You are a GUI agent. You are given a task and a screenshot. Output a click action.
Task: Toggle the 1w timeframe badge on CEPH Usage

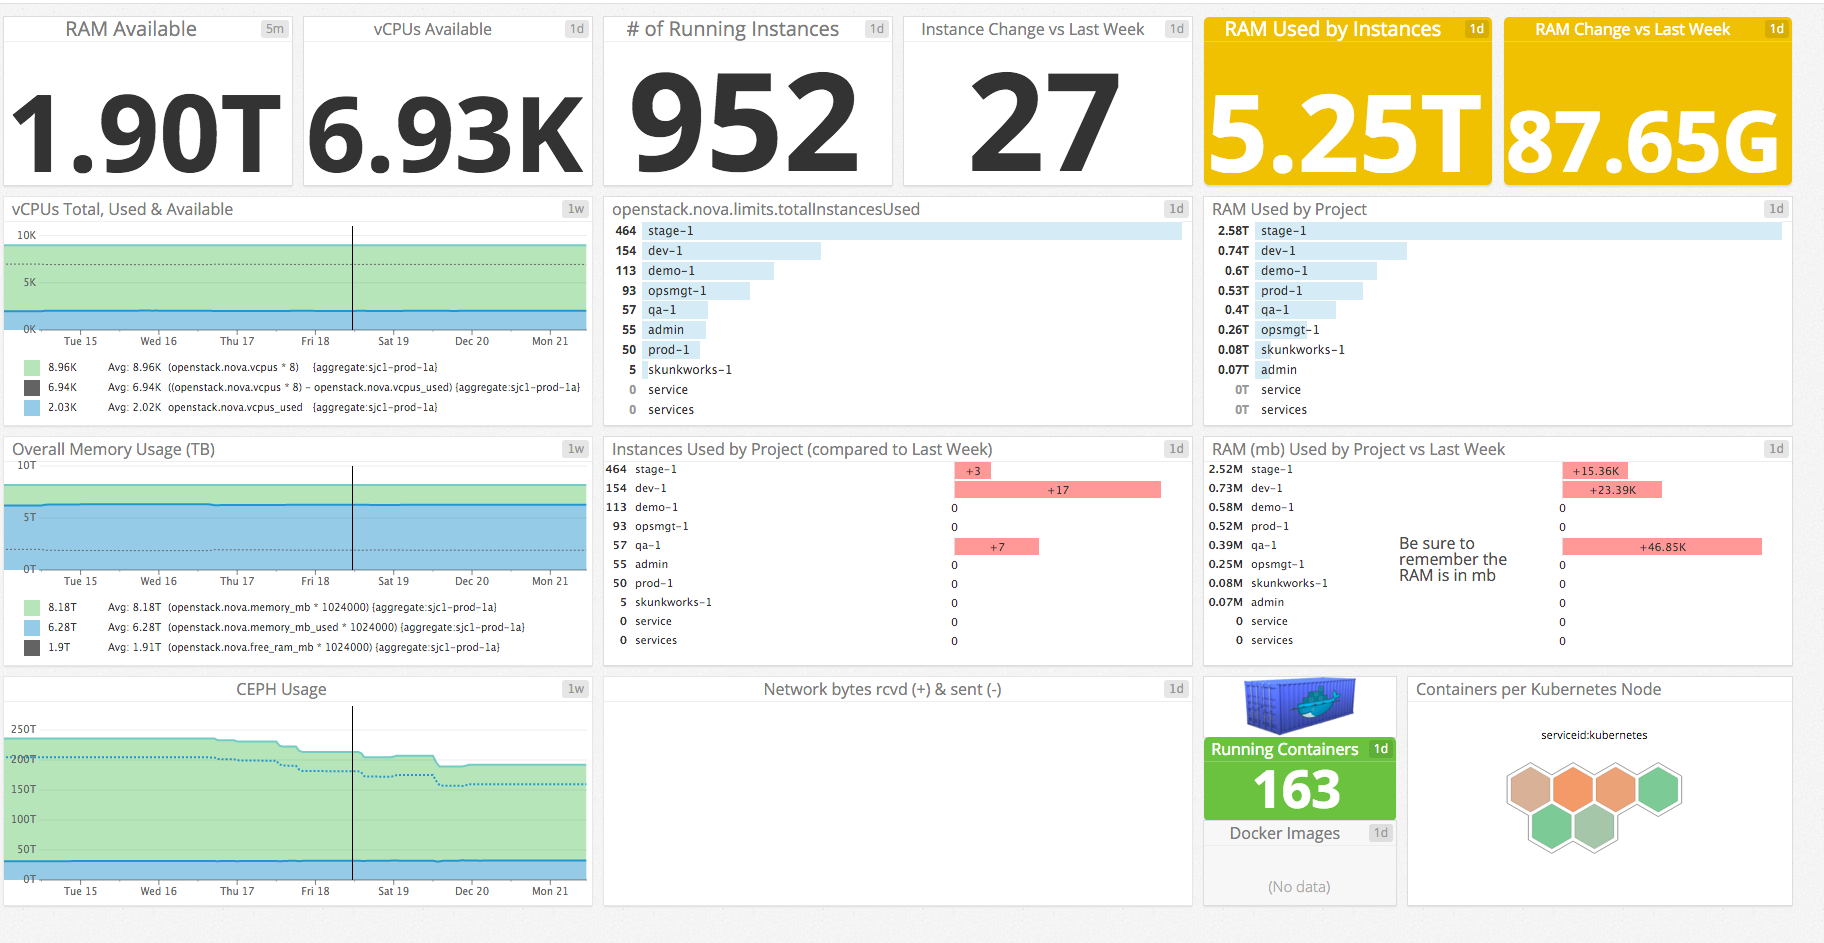[x=573, y=689]
